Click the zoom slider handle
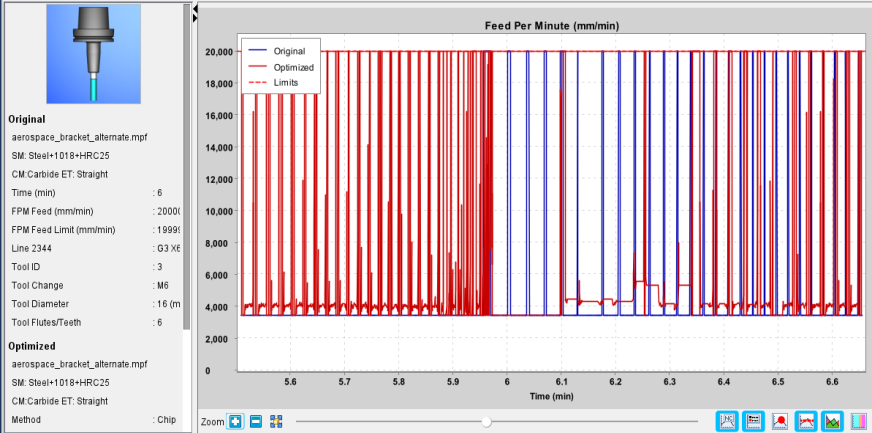Screen dimensions: 872x433 coord(487,422)
